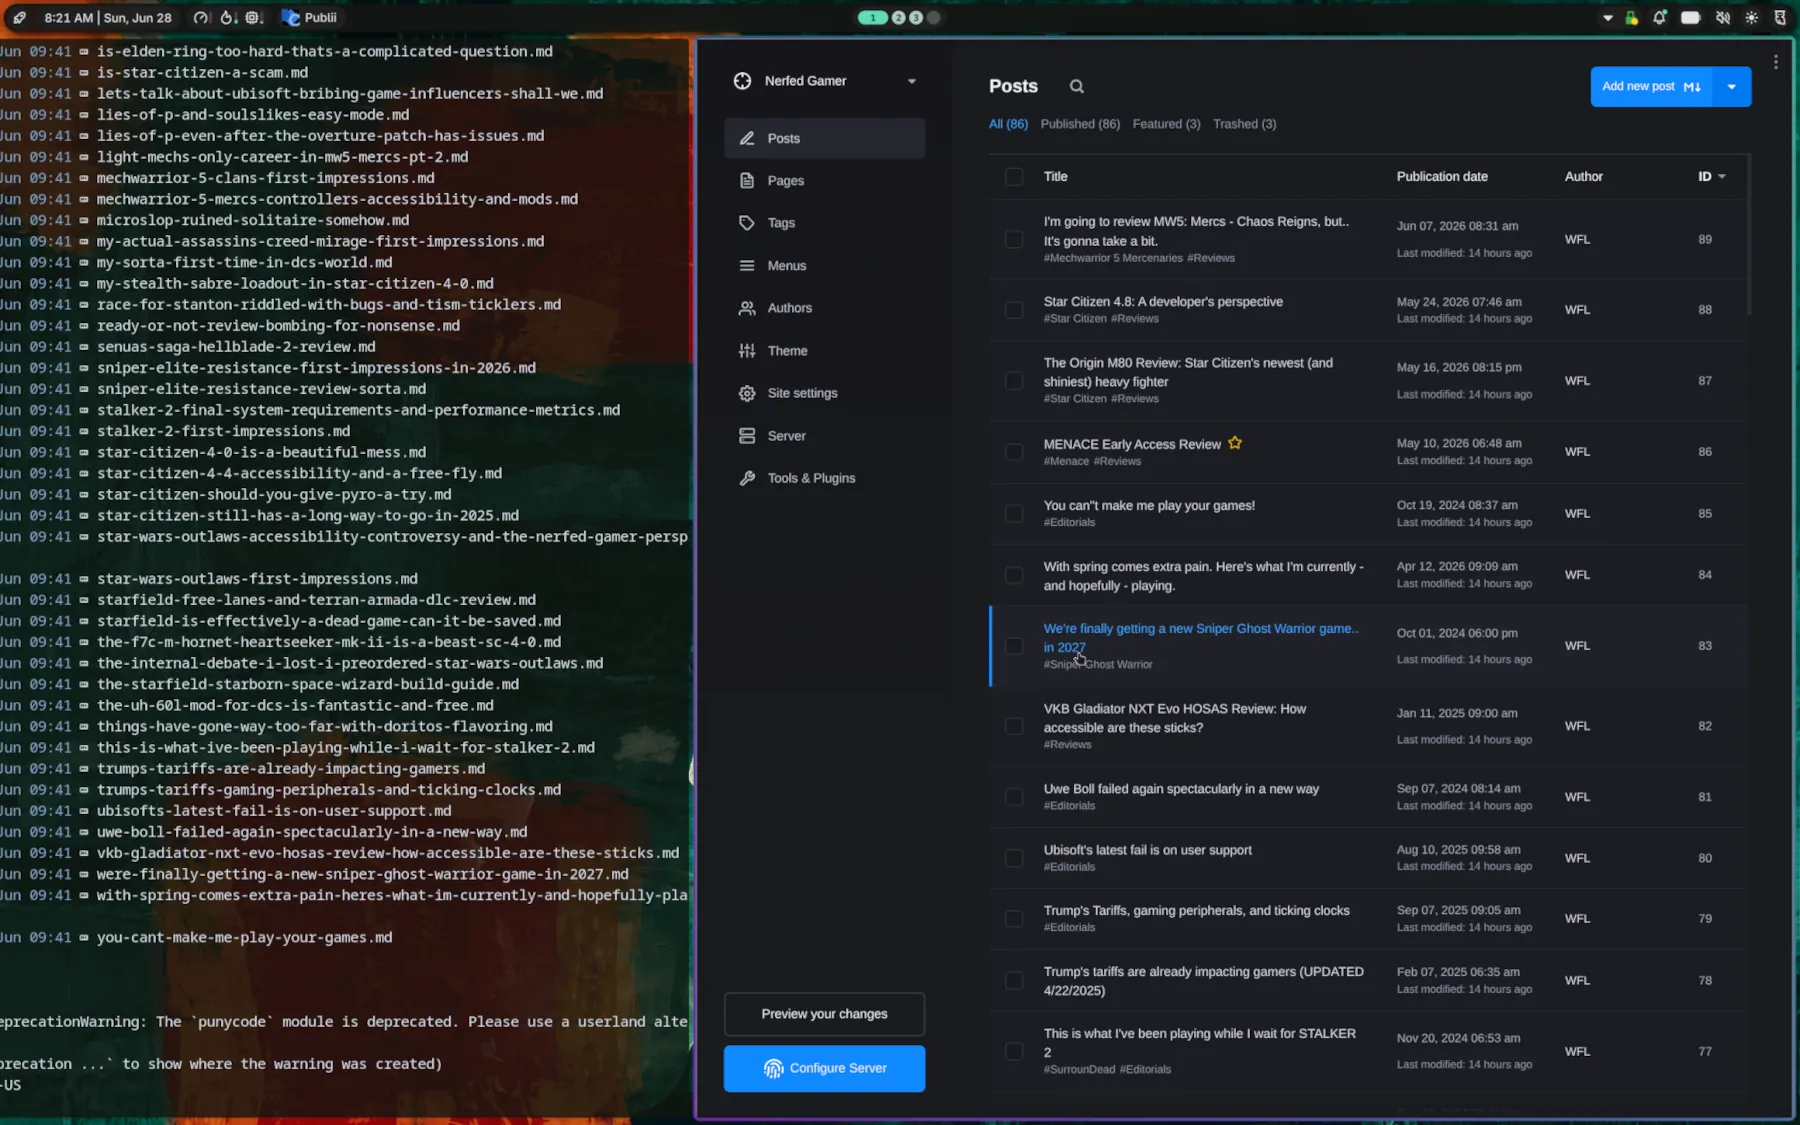This screenshot has height=1125, width=1800.
Task: Select the Published (86) filter
Action: coord(1080,124)
